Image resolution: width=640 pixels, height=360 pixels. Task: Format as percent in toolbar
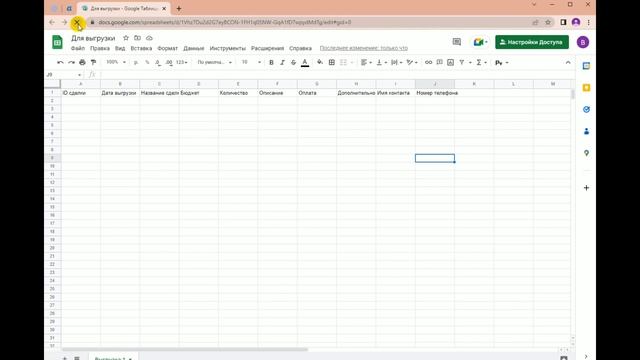[147, 62]
